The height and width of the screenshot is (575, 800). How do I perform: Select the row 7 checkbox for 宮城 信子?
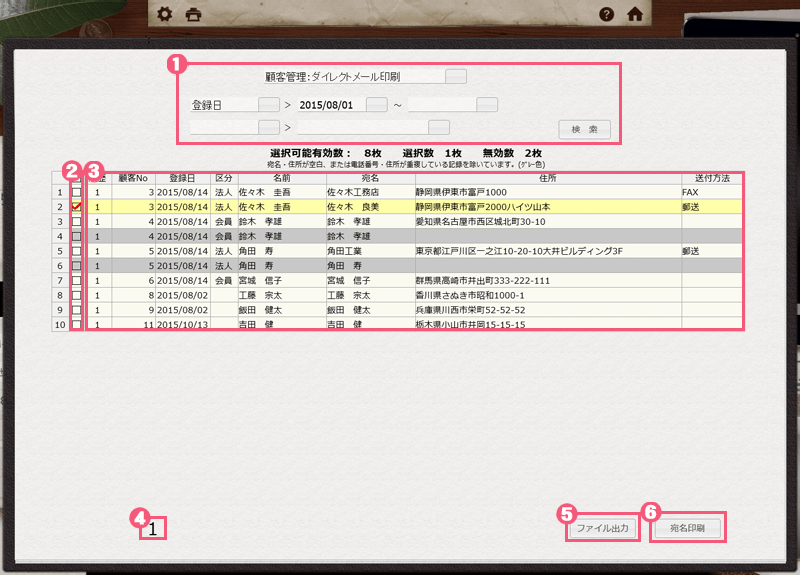click(x=76, y=281)
